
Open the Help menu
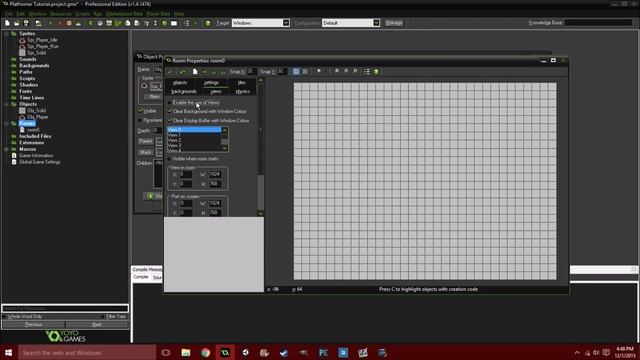[179, 13]
